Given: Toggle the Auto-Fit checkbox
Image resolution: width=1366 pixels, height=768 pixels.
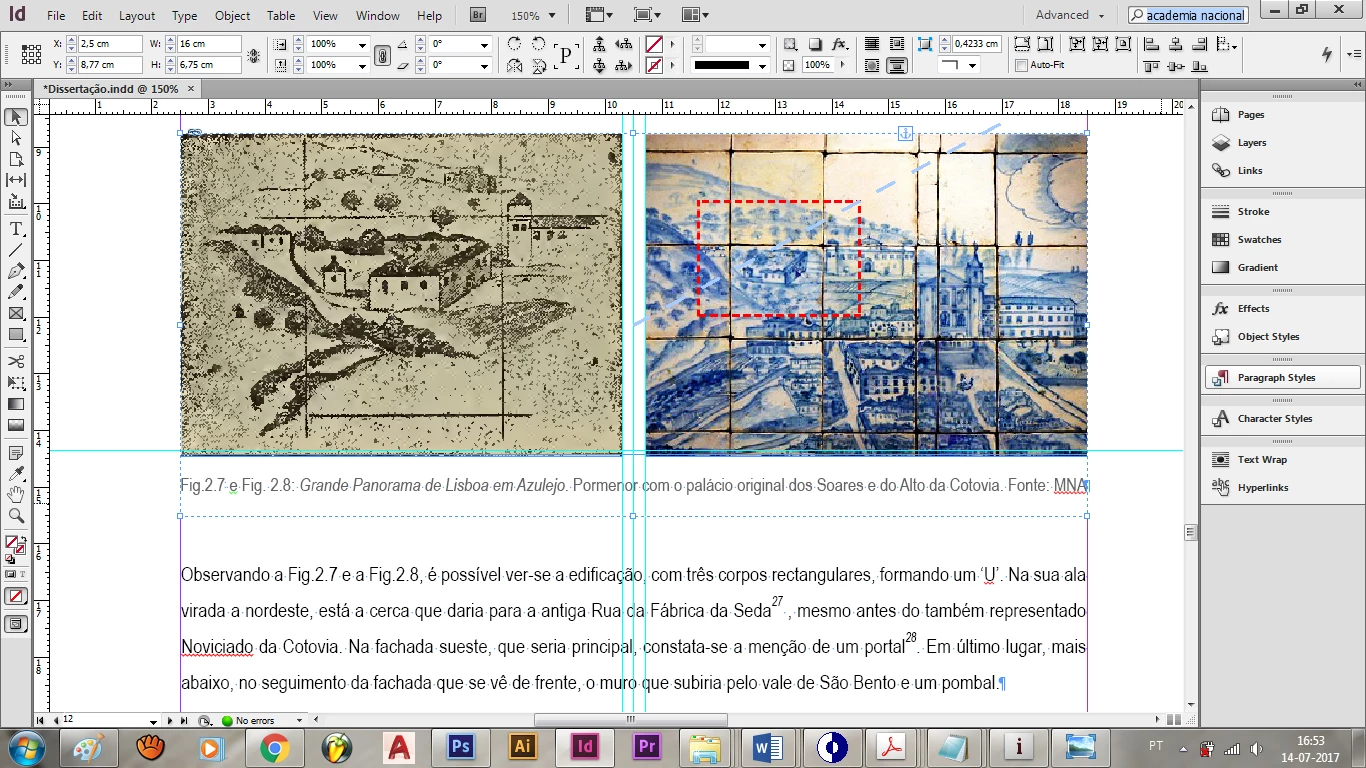Looking at the screenshot, I should [x=1021, y=65].
